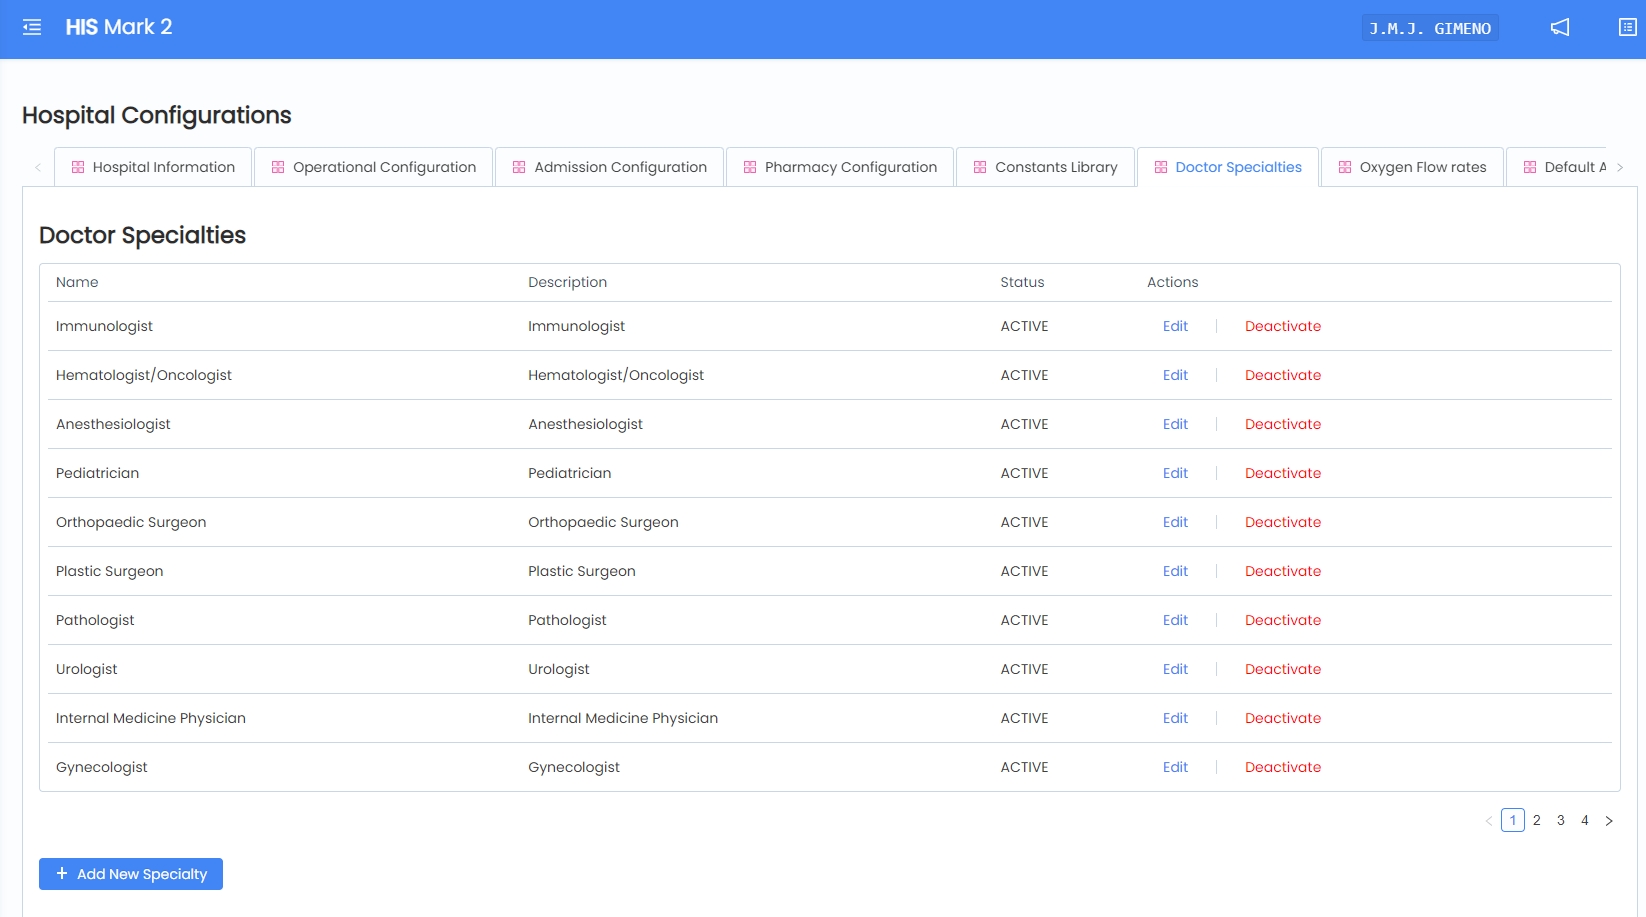The image size is (1646, 917).
Task: Click the Pharmacy Configuration tab icon
Action: coord(750,168)
